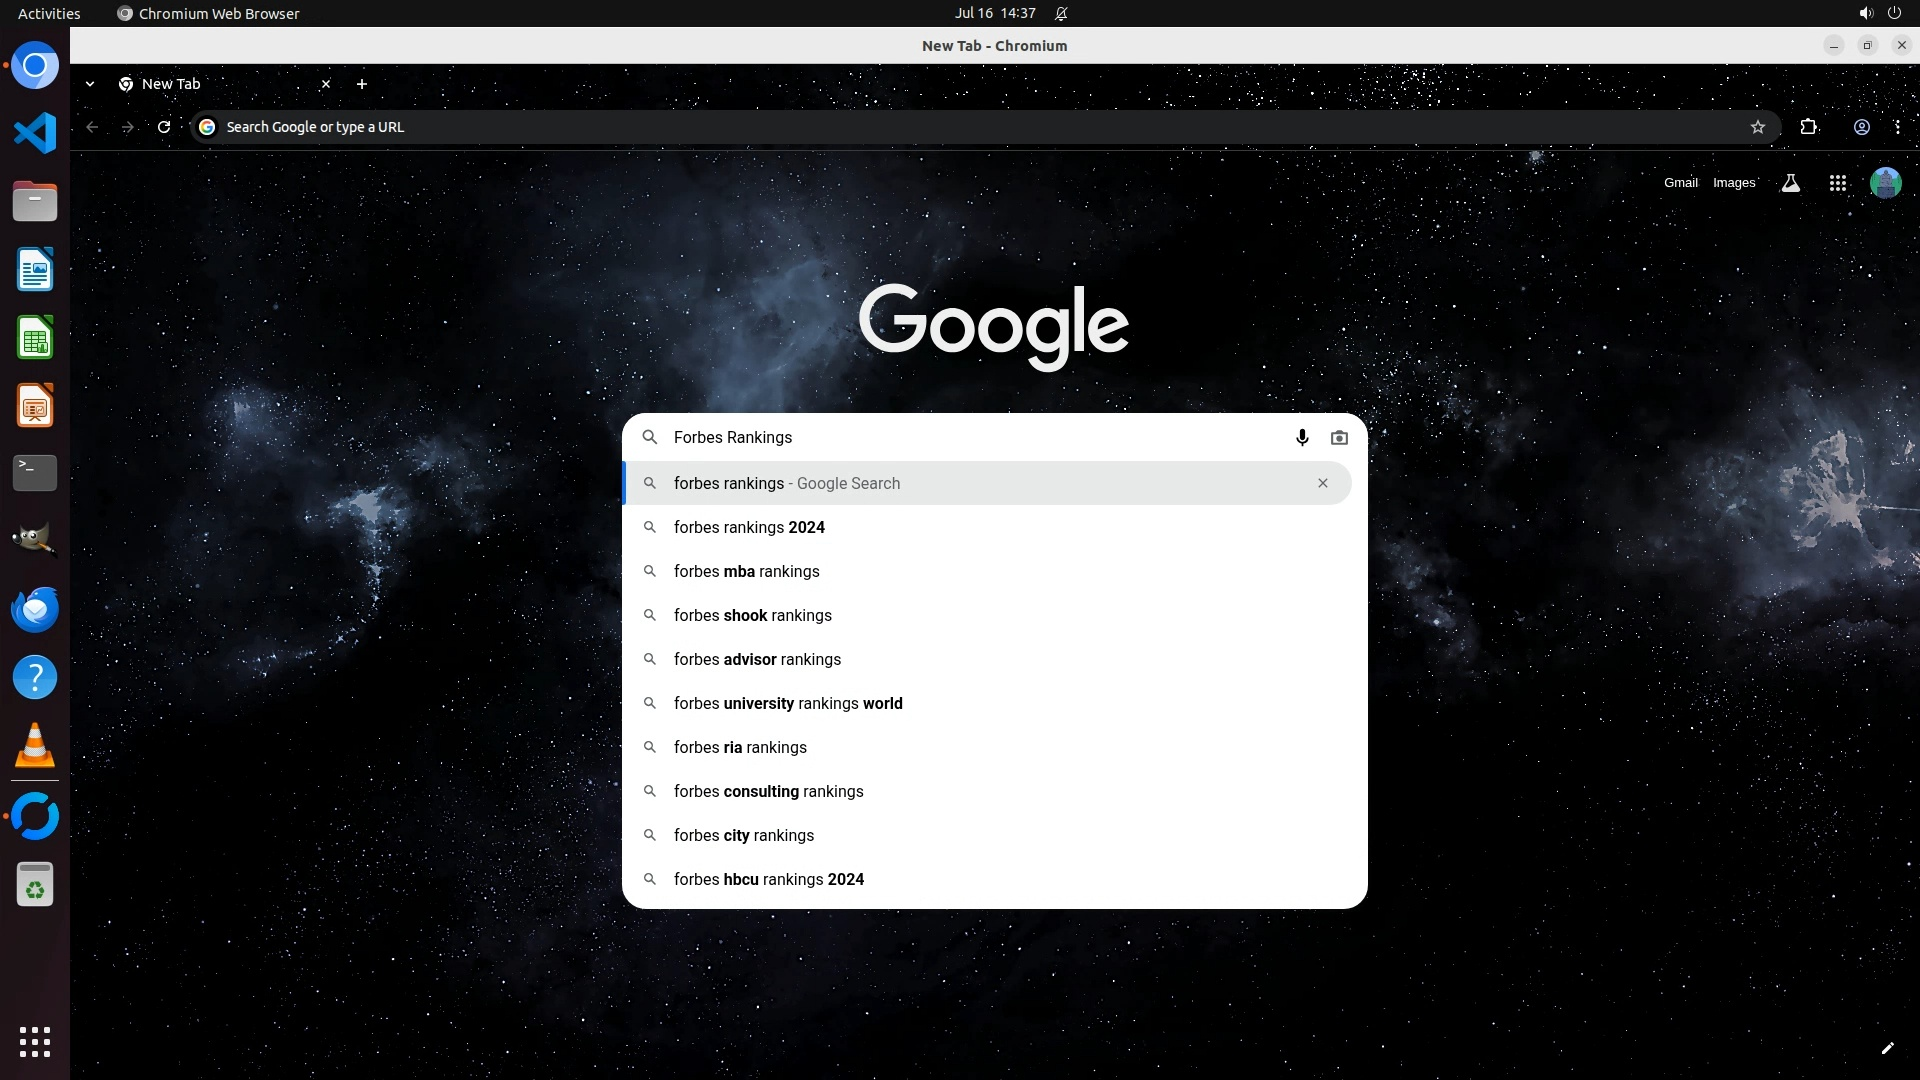Bookmark this tab with star icon
Image resolution: width=1920 pixels, height=1080 pixels.
click(x=1757, y=127)
